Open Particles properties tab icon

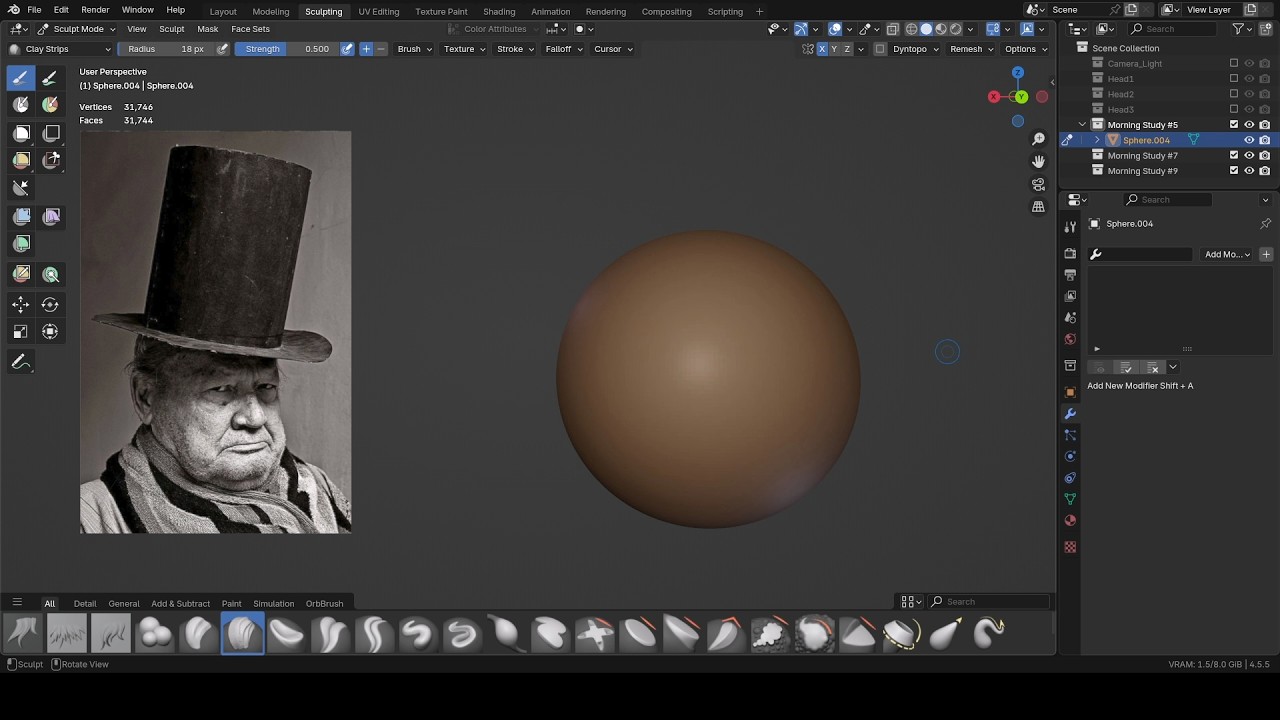(1070, 435)
